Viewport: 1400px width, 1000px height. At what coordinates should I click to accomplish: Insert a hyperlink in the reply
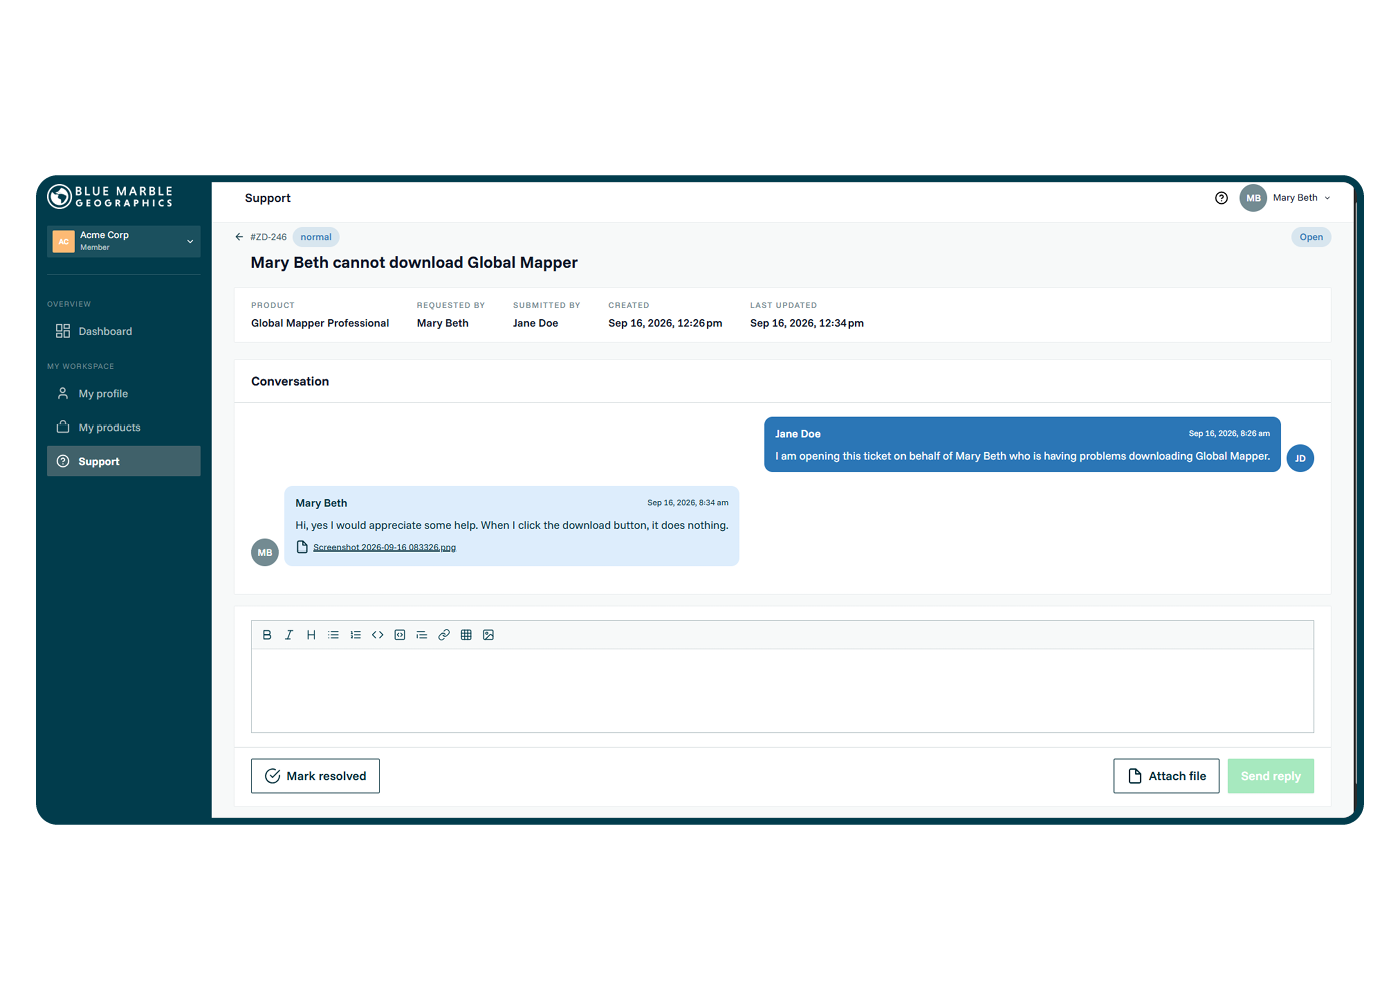(444, 635)
